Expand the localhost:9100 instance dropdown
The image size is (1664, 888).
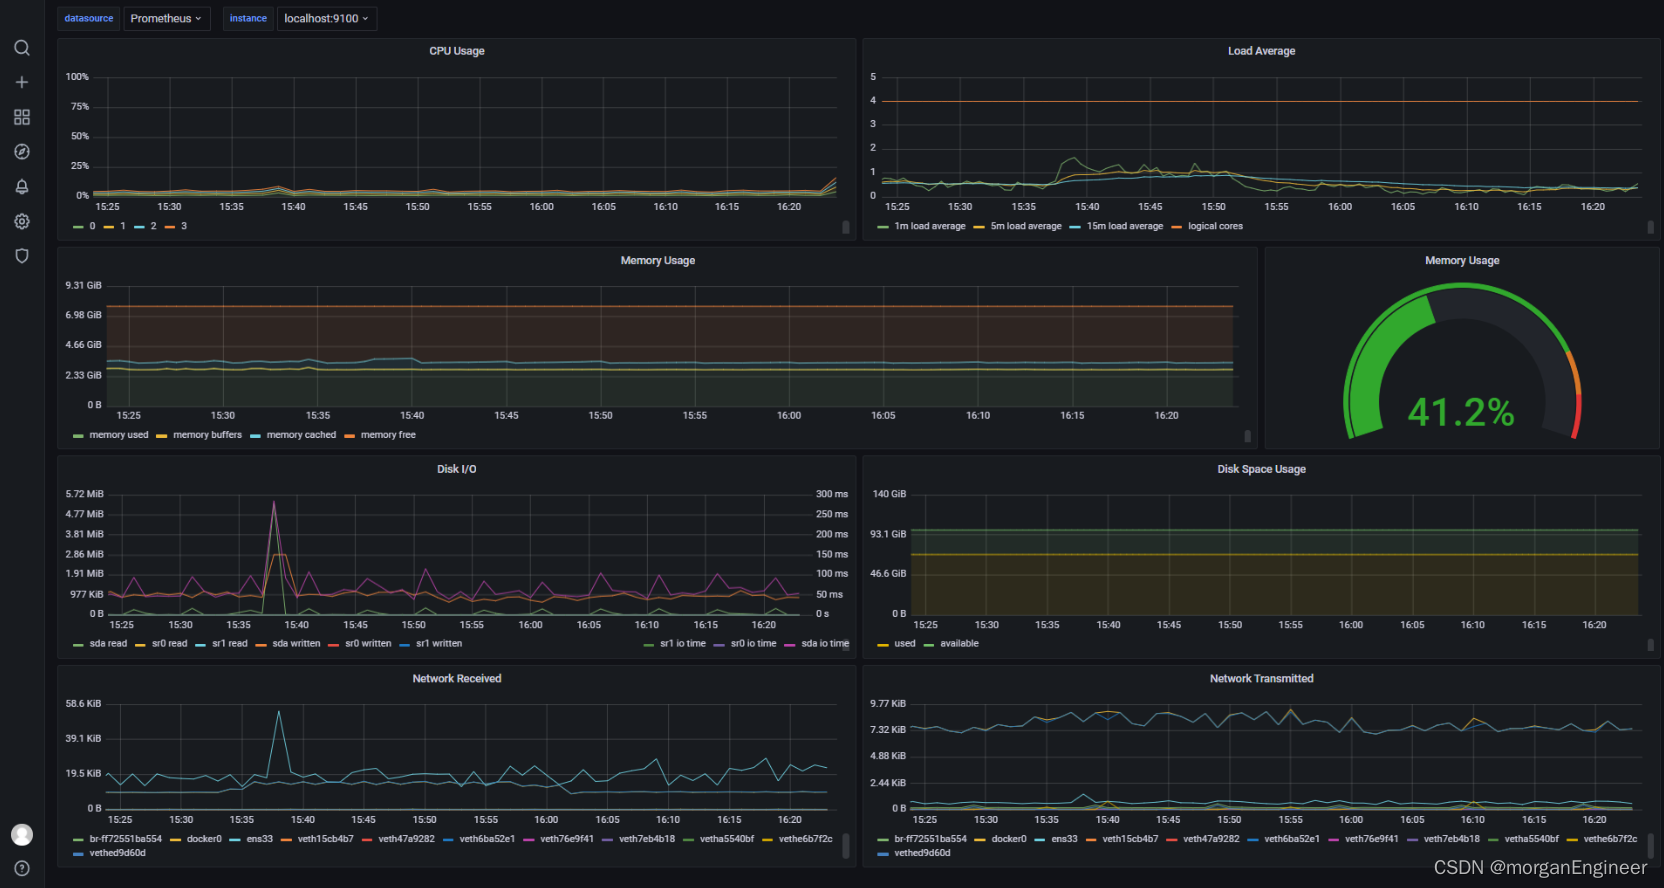(x=326, y=18)
